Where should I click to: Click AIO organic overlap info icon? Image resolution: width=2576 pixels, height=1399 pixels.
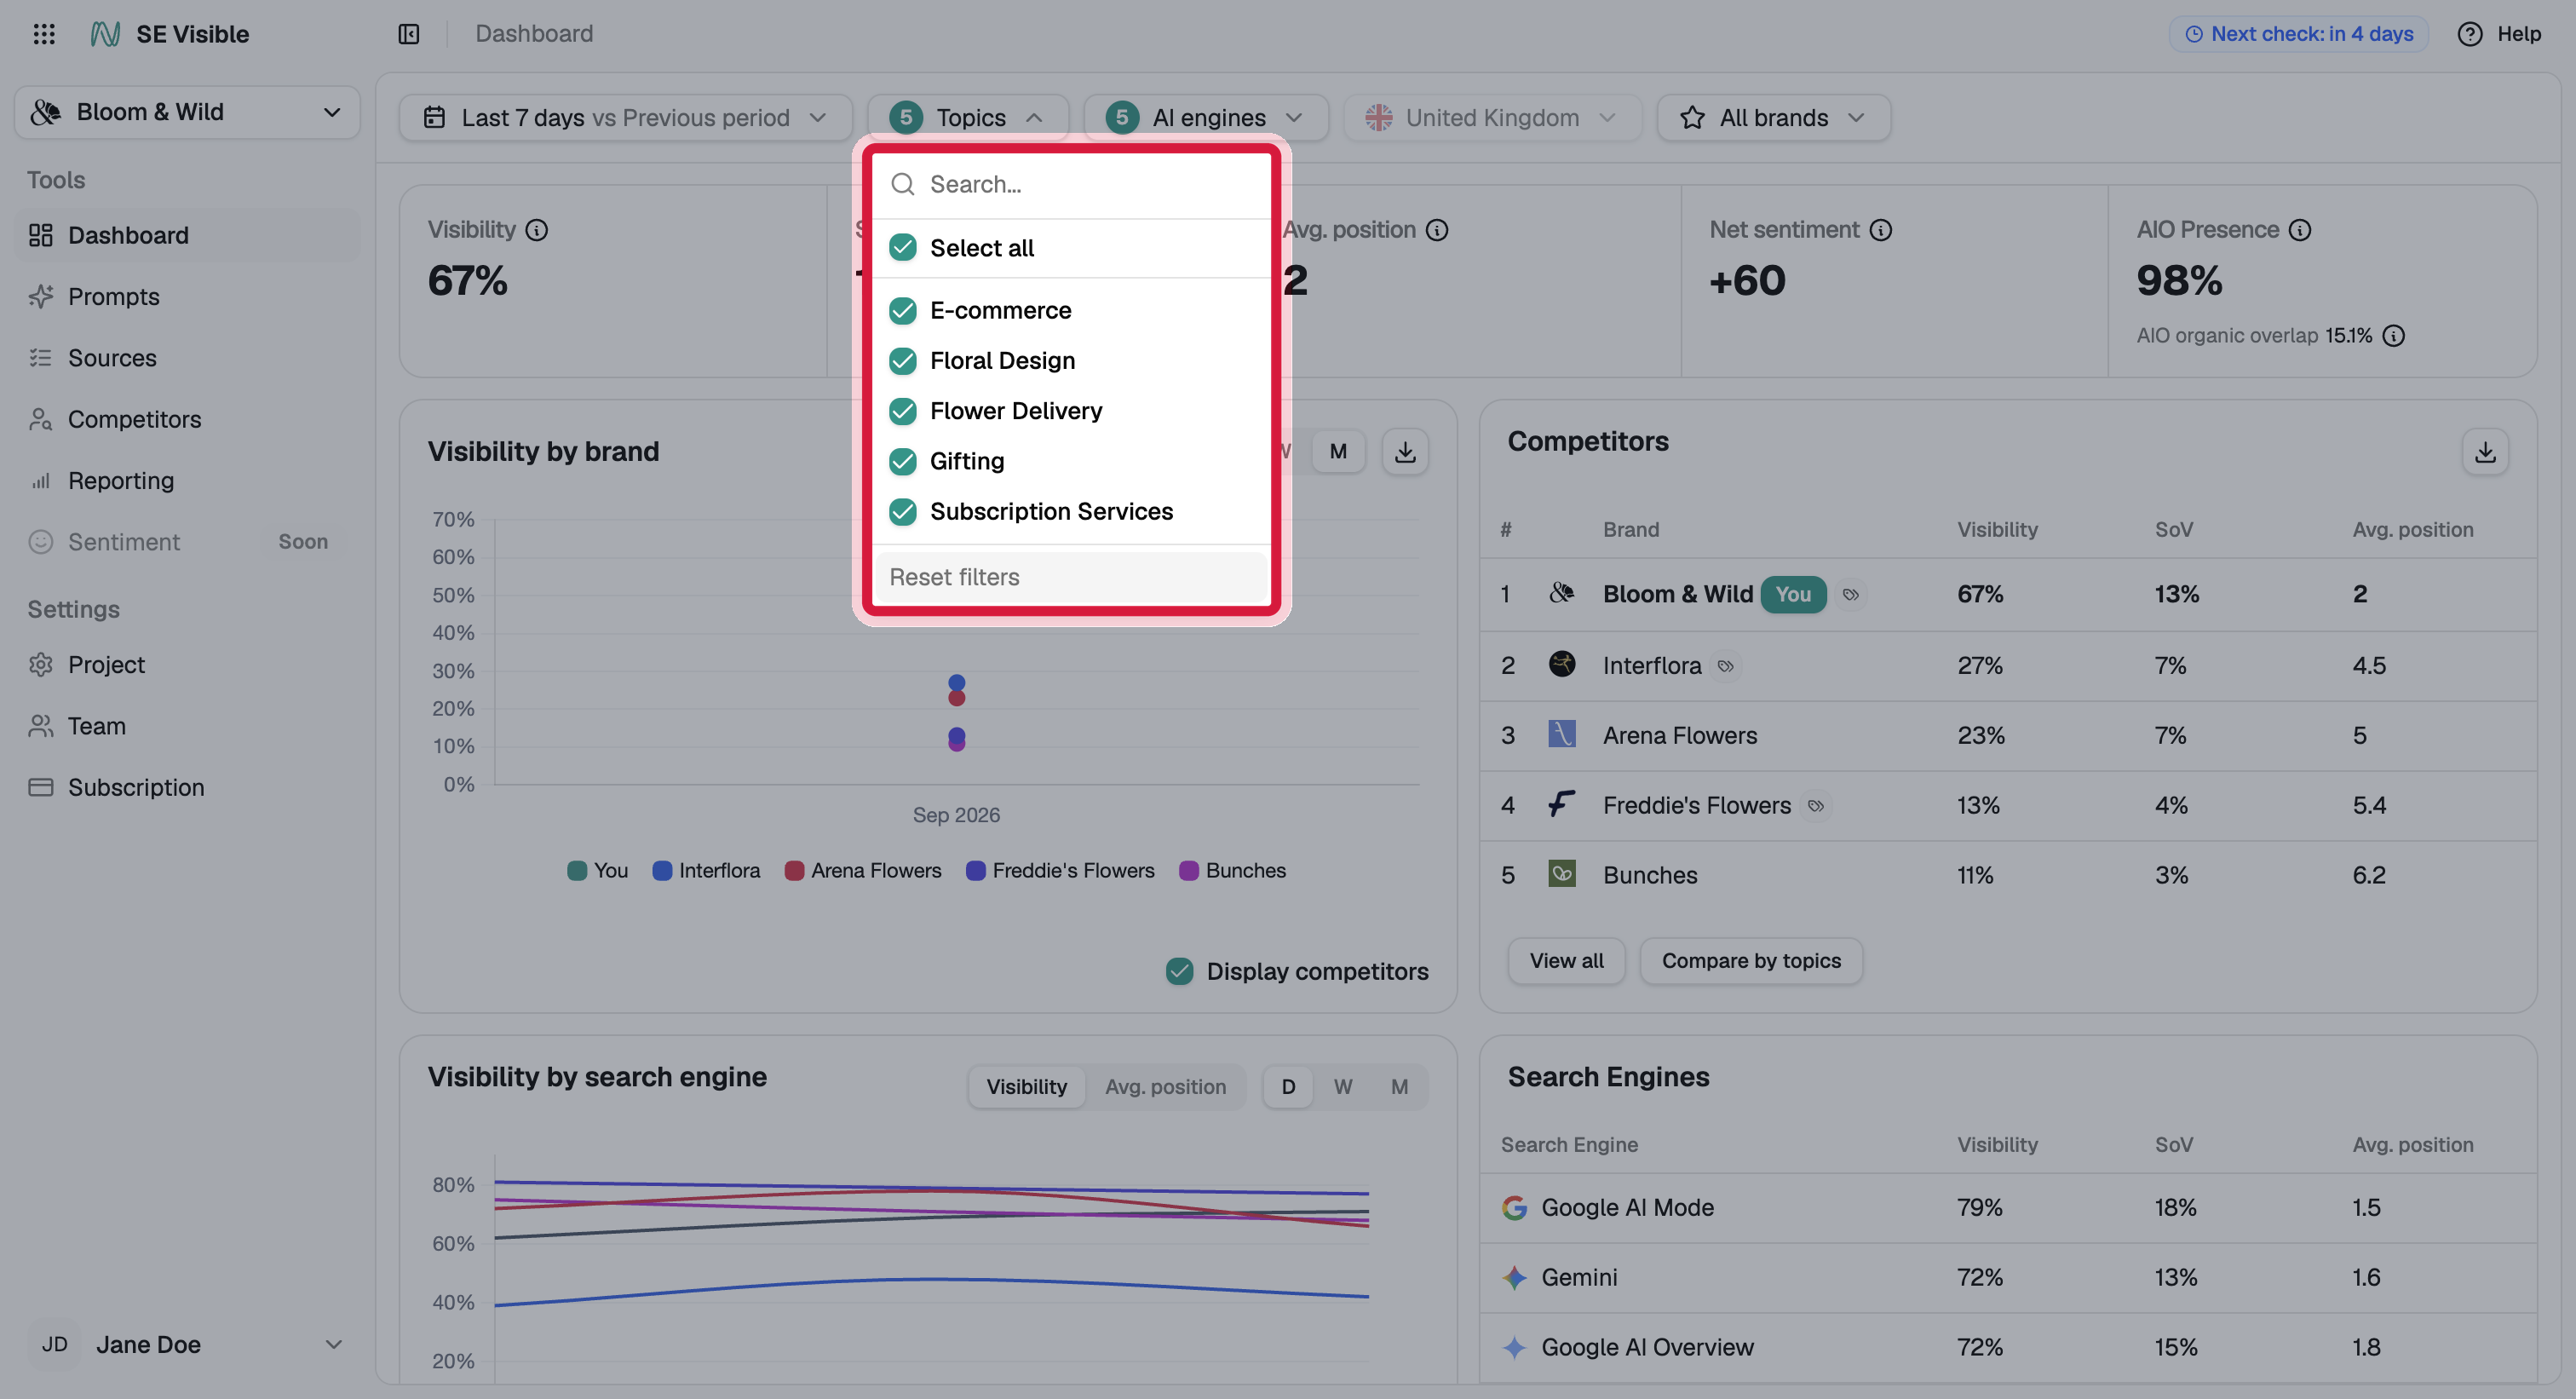click(x=2393, y=336)
